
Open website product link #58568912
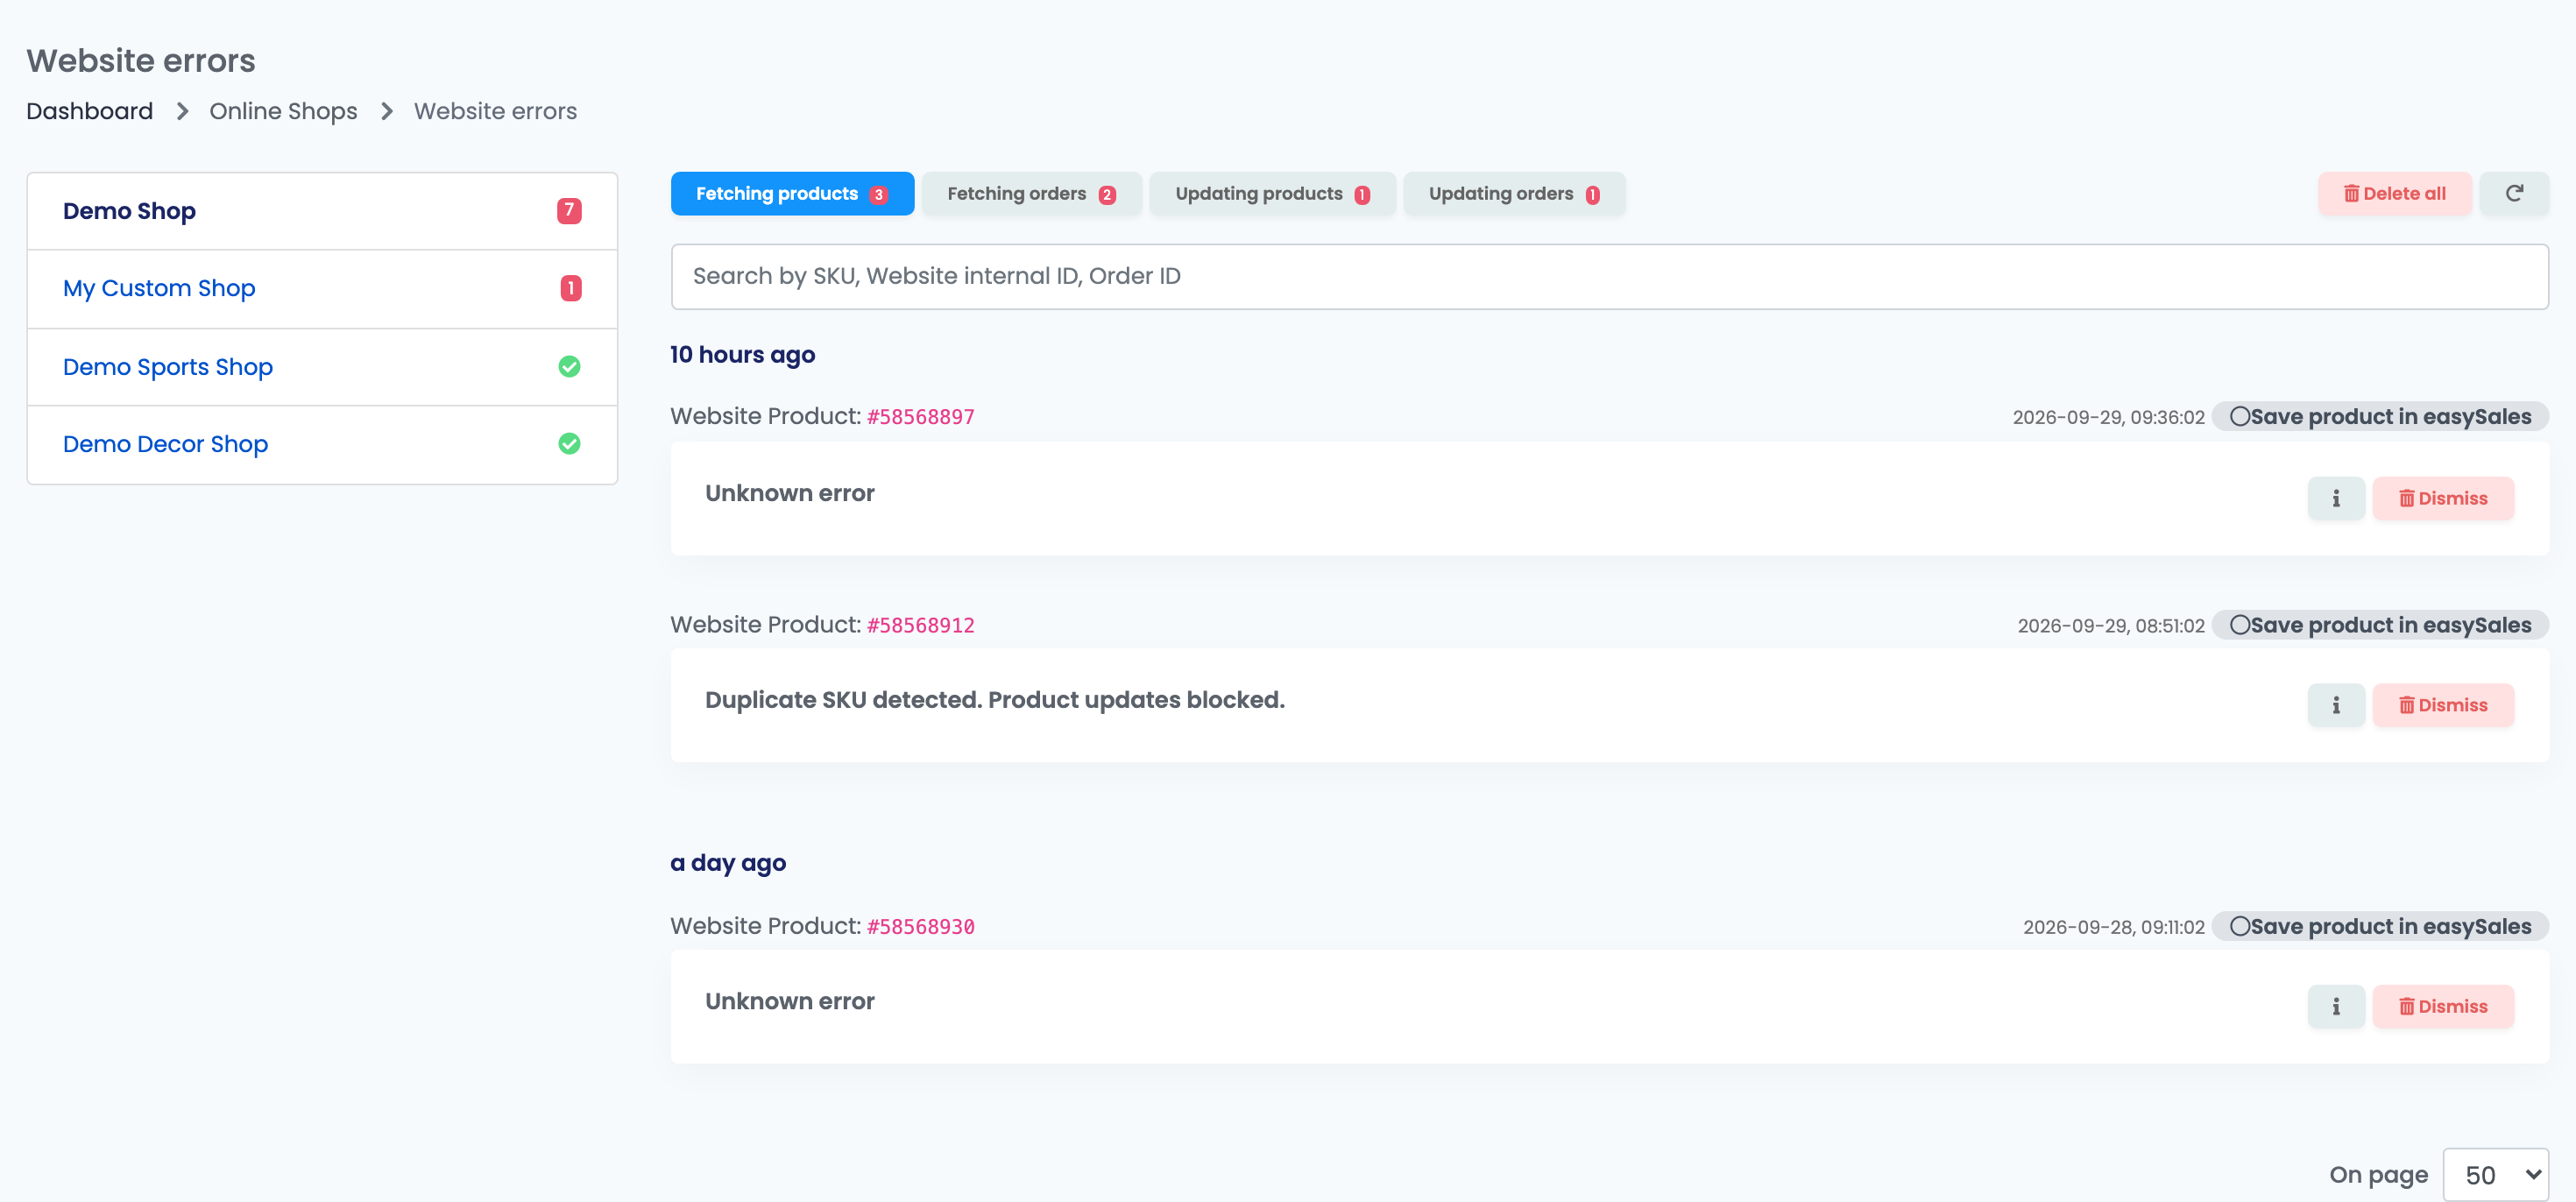coord(920,625)
